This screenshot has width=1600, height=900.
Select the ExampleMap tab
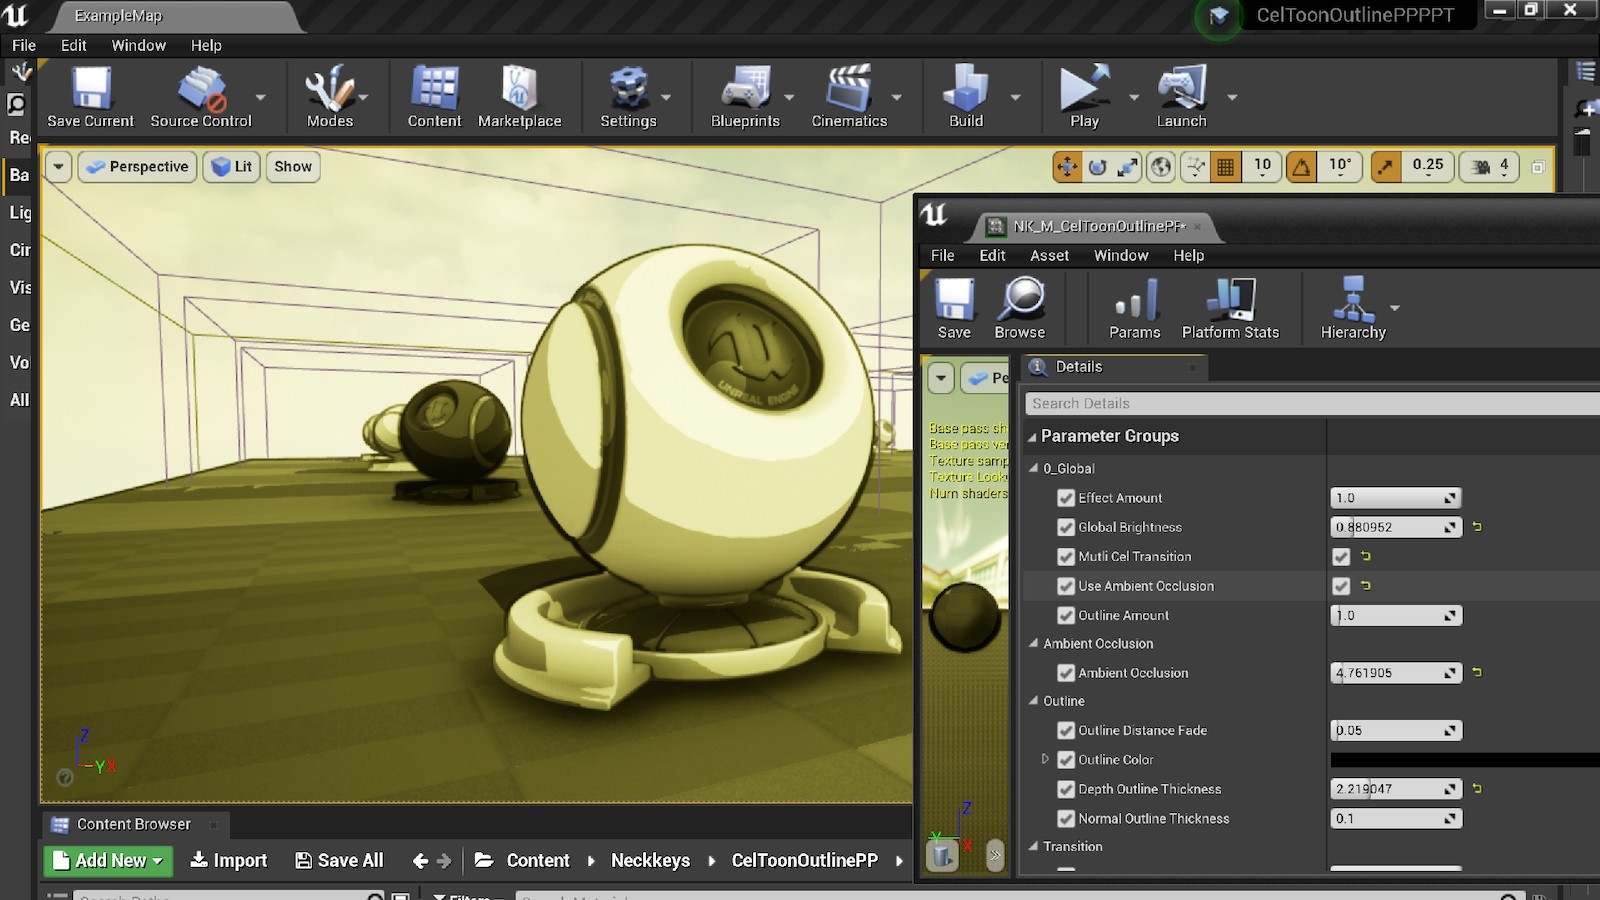click(118, 16)
